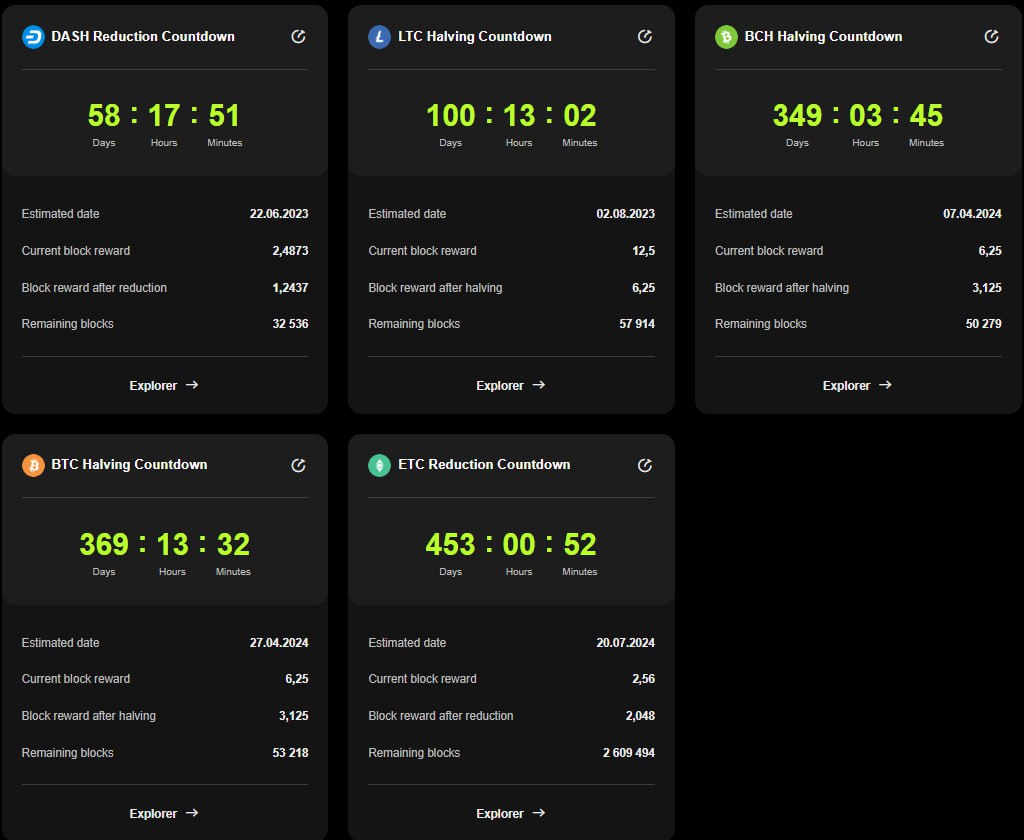Open the BCH block Explorer link

(857, 385)
